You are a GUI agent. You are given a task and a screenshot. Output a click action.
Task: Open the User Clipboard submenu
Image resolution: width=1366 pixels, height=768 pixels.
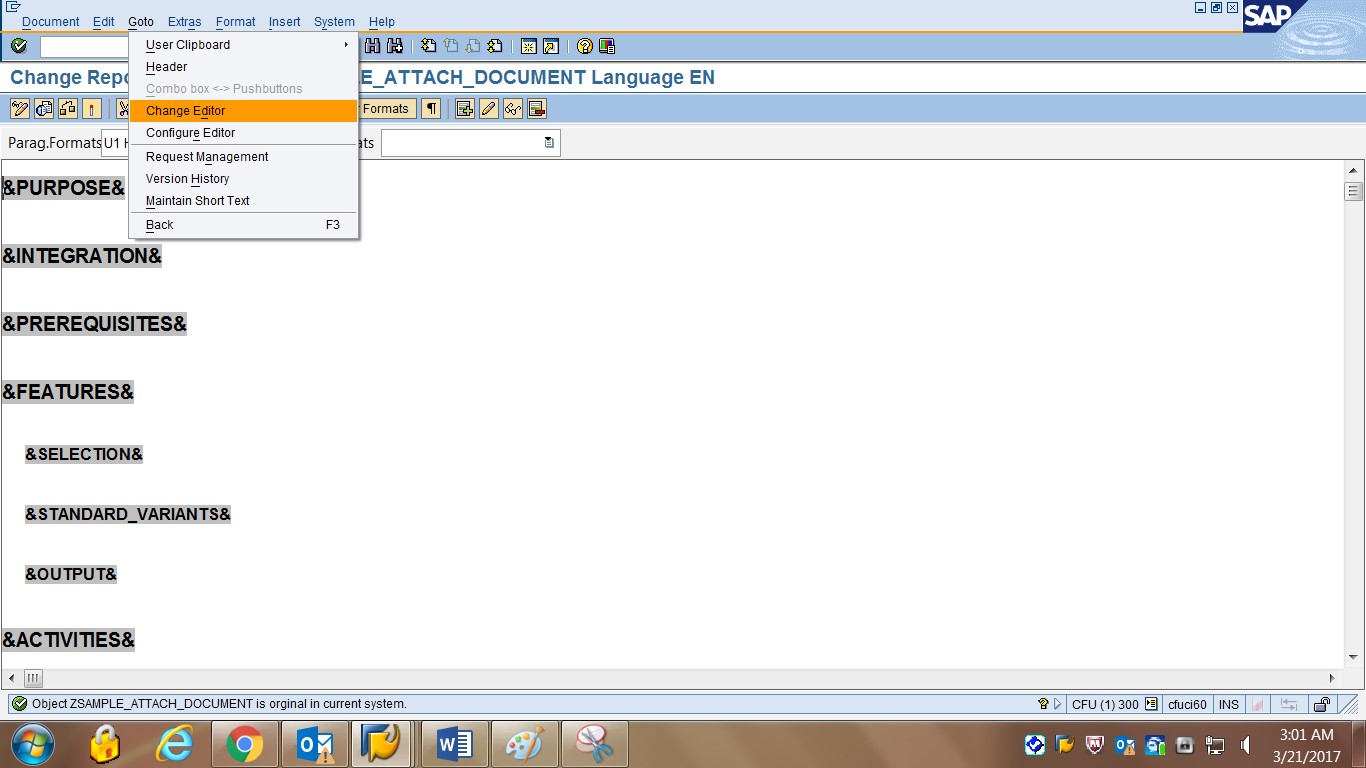pyautogui.click(x=187, y=44)
